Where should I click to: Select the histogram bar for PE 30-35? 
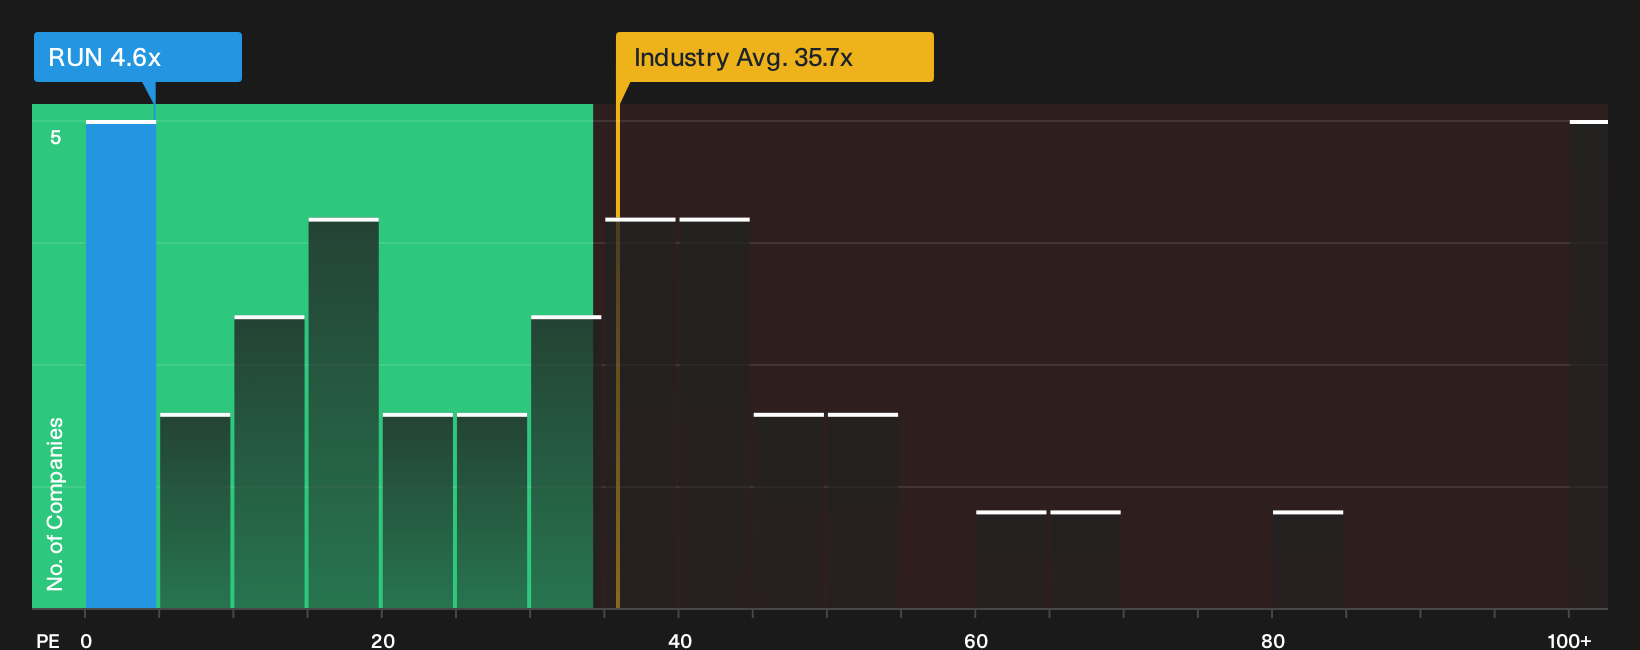(x=566, y=462)
